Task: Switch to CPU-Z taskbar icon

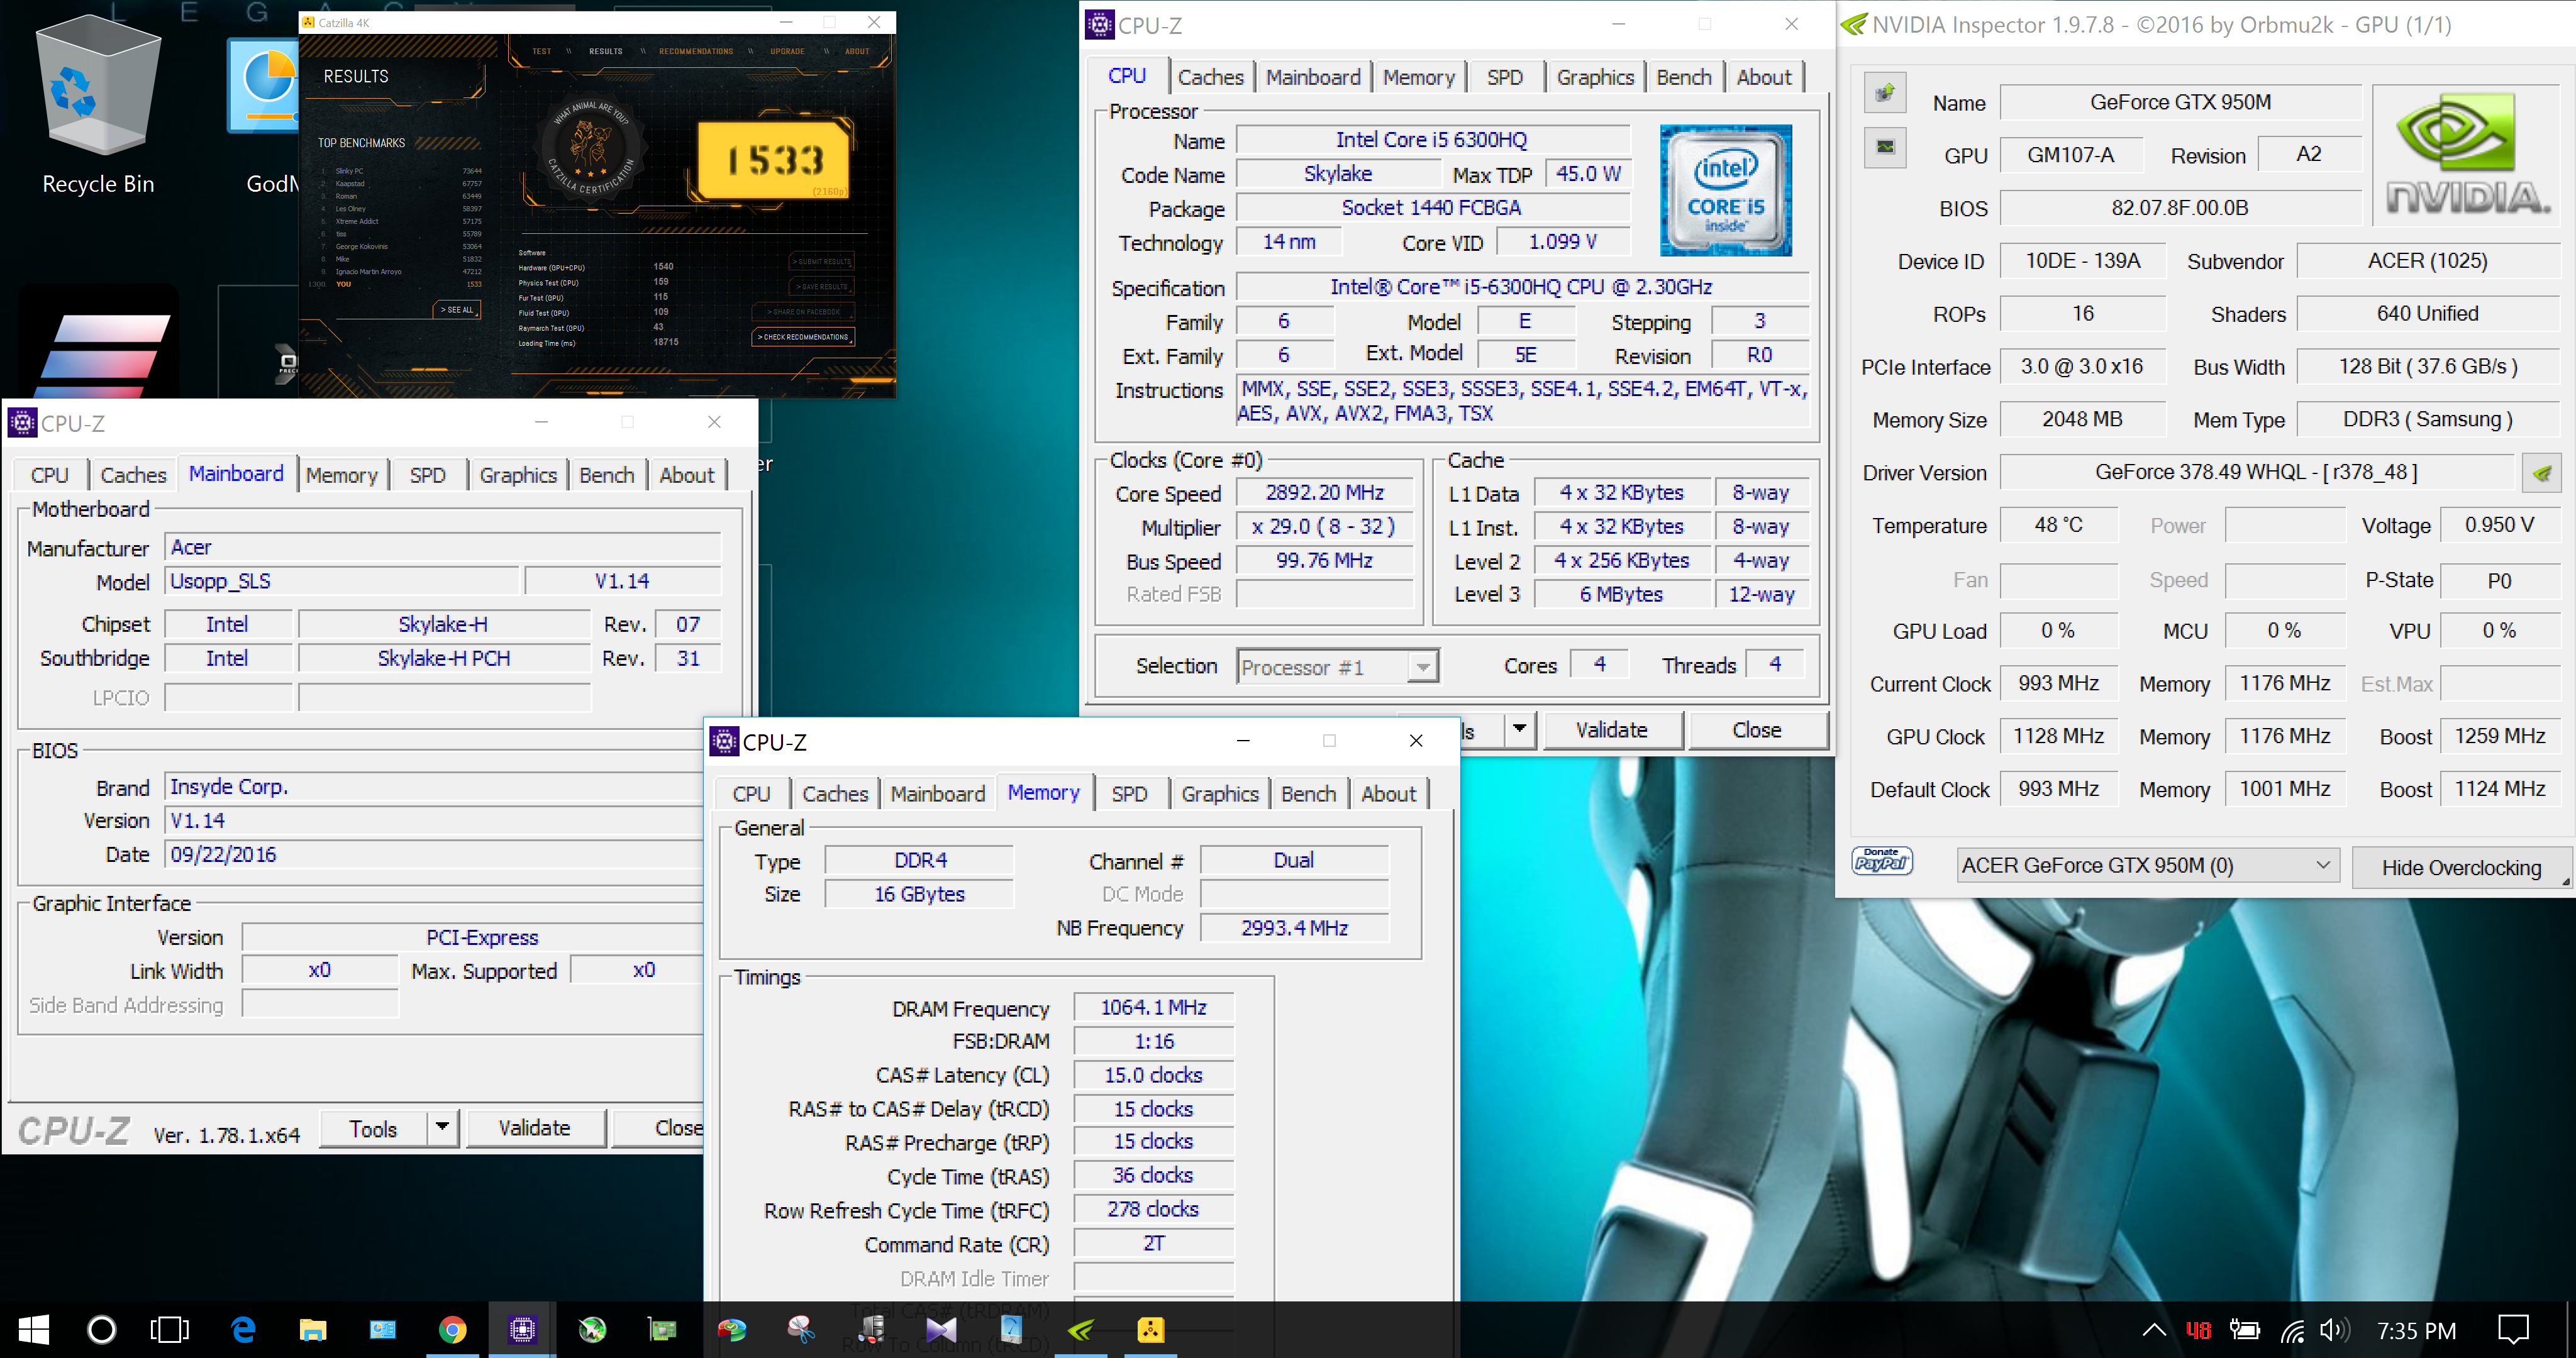Action: [522, 1329]
